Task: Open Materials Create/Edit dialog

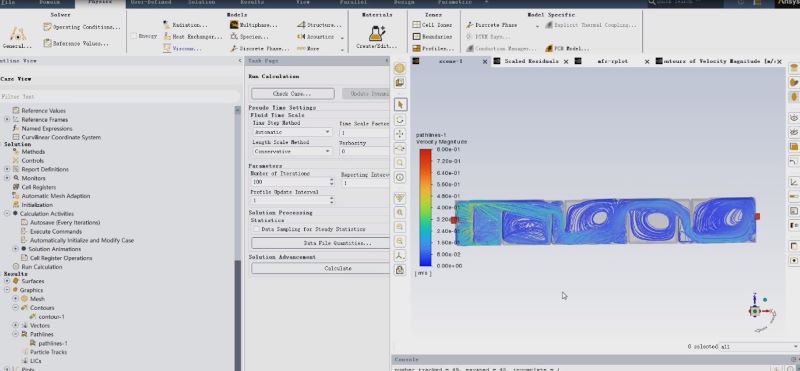Action: (377, 38)
